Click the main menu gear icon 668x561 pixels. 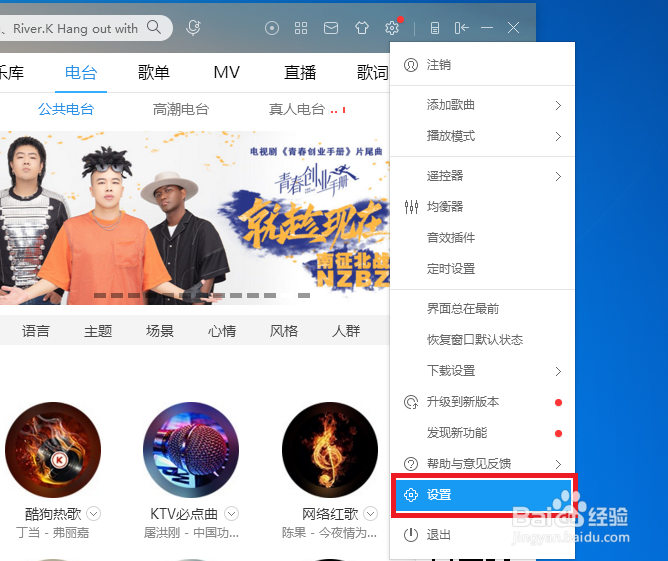pyautogui.click(x=392, y=28)
